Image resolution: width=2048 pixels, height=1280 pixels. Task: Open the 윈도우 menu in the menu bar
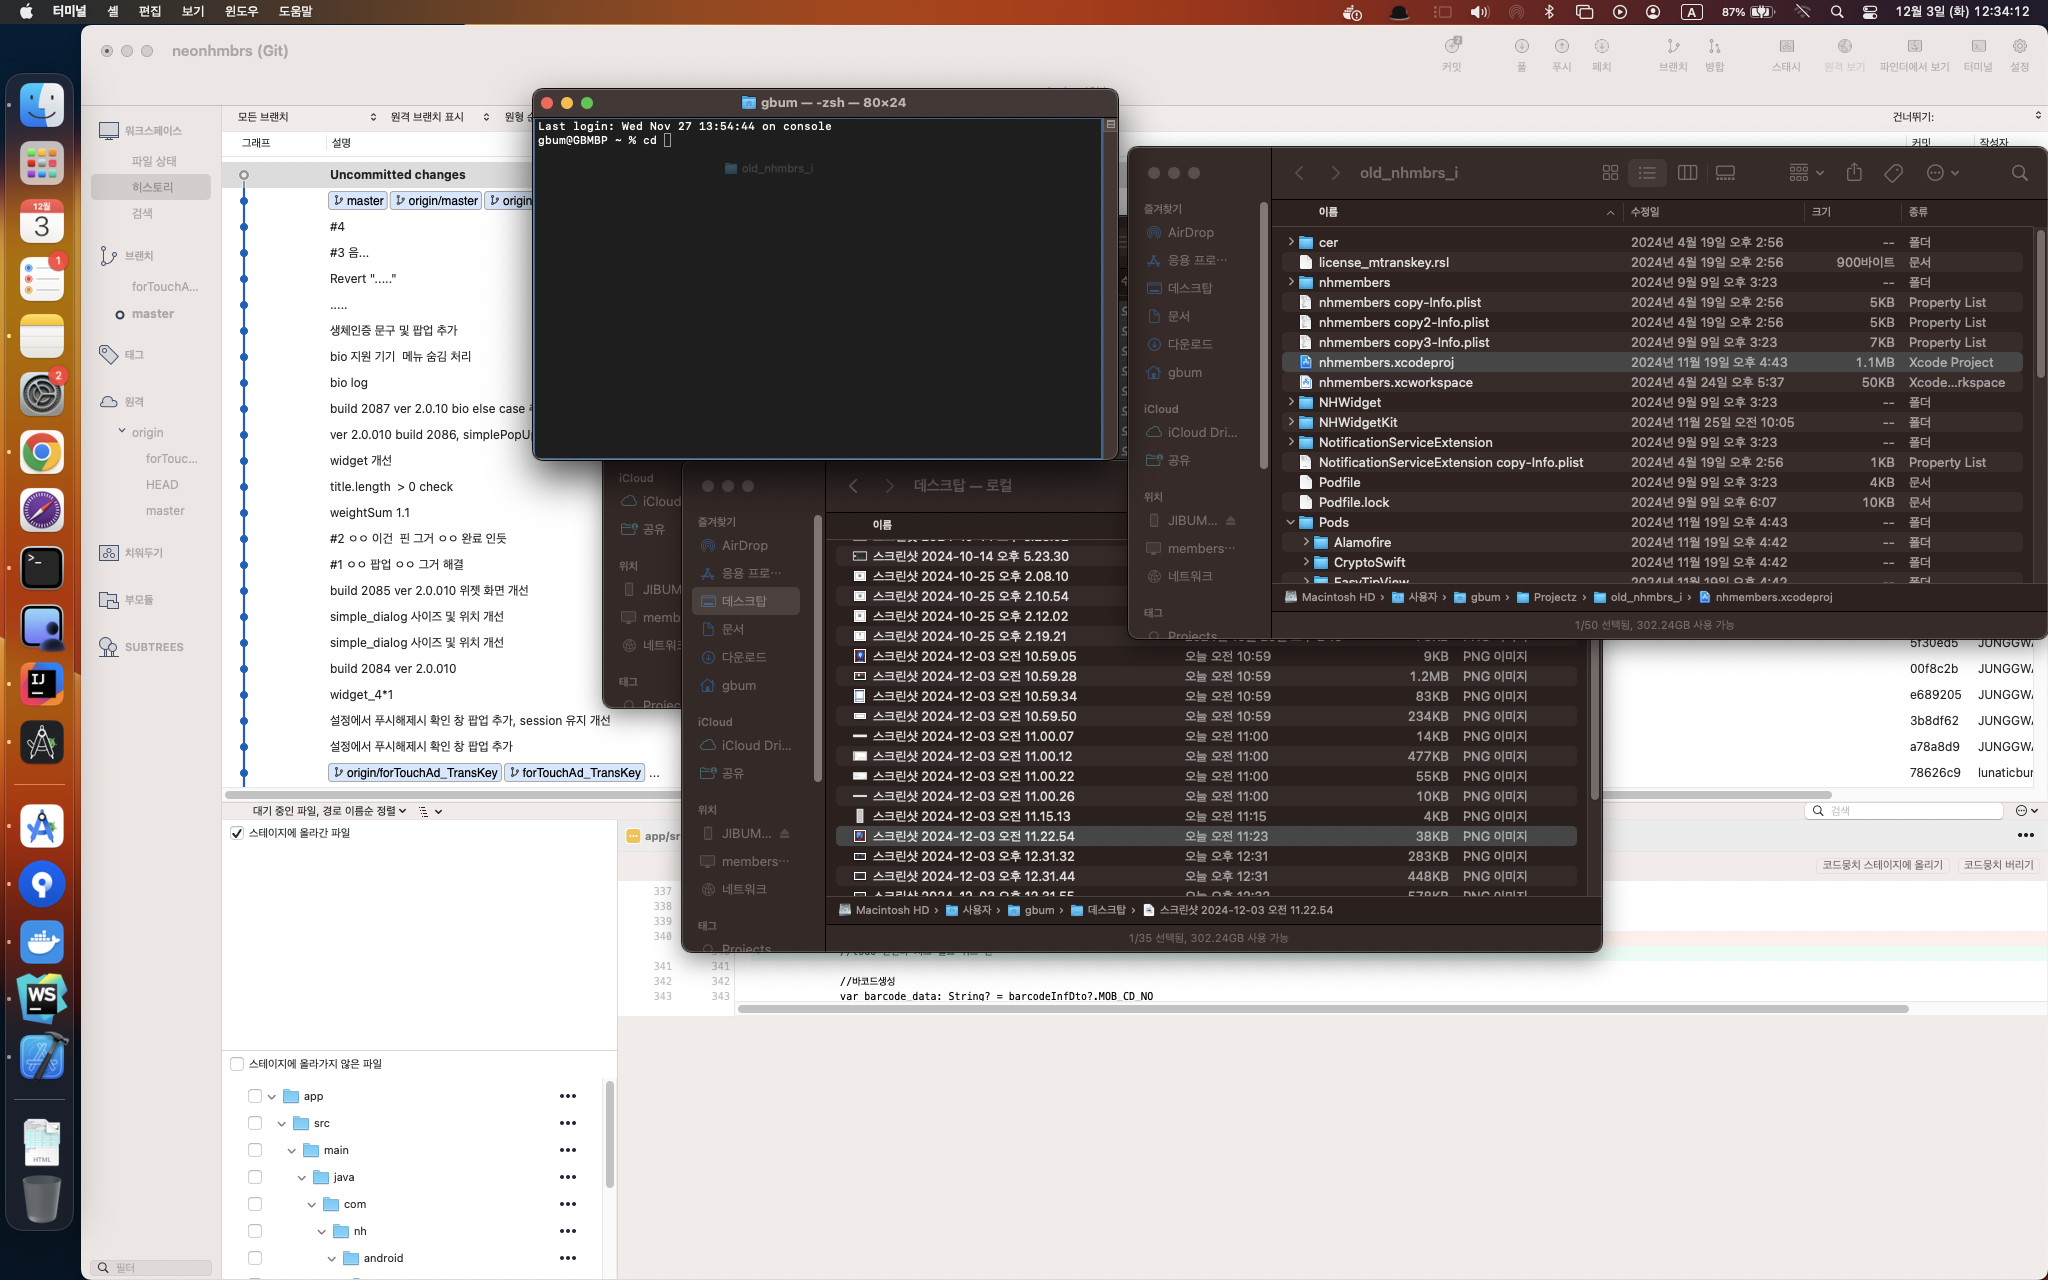pos(241,11)
